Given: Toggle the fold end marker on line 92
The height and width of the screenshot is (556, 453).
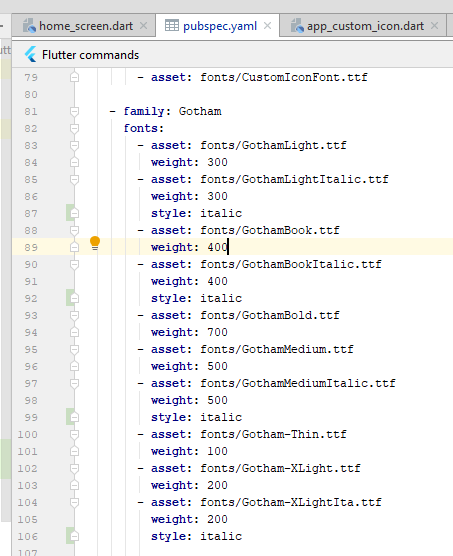Looking at the screenshot, I should tap(74, 298).
